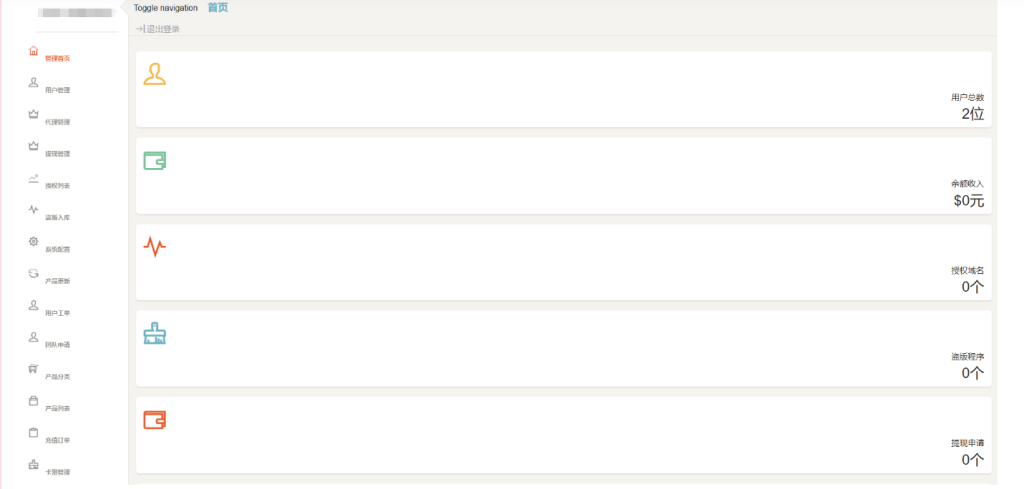Image resolution: width=1024 pixels, height=489 pixels.
Task: Open the 用户工单 sidebar menu item
Action: tap(57, 313)
